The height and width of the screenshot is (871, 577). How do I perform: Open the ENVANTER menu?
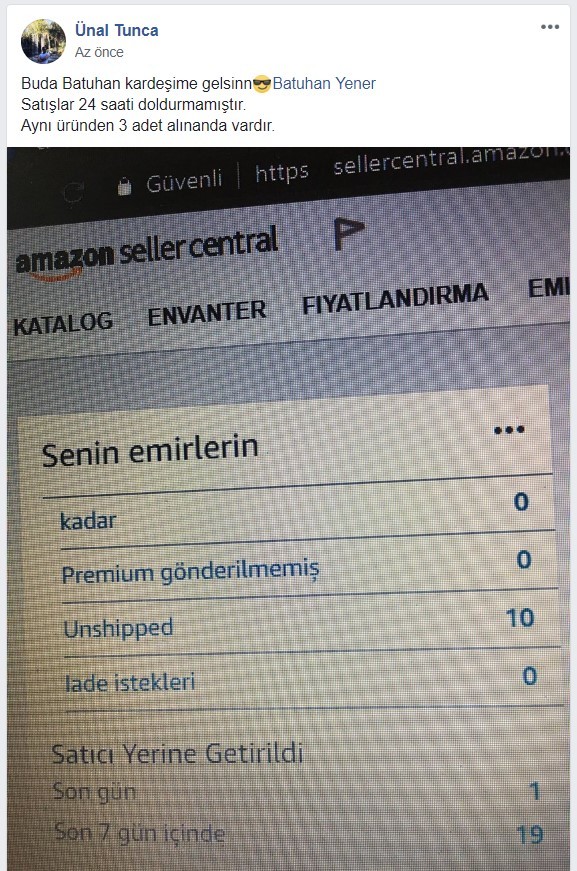(207, 312)
